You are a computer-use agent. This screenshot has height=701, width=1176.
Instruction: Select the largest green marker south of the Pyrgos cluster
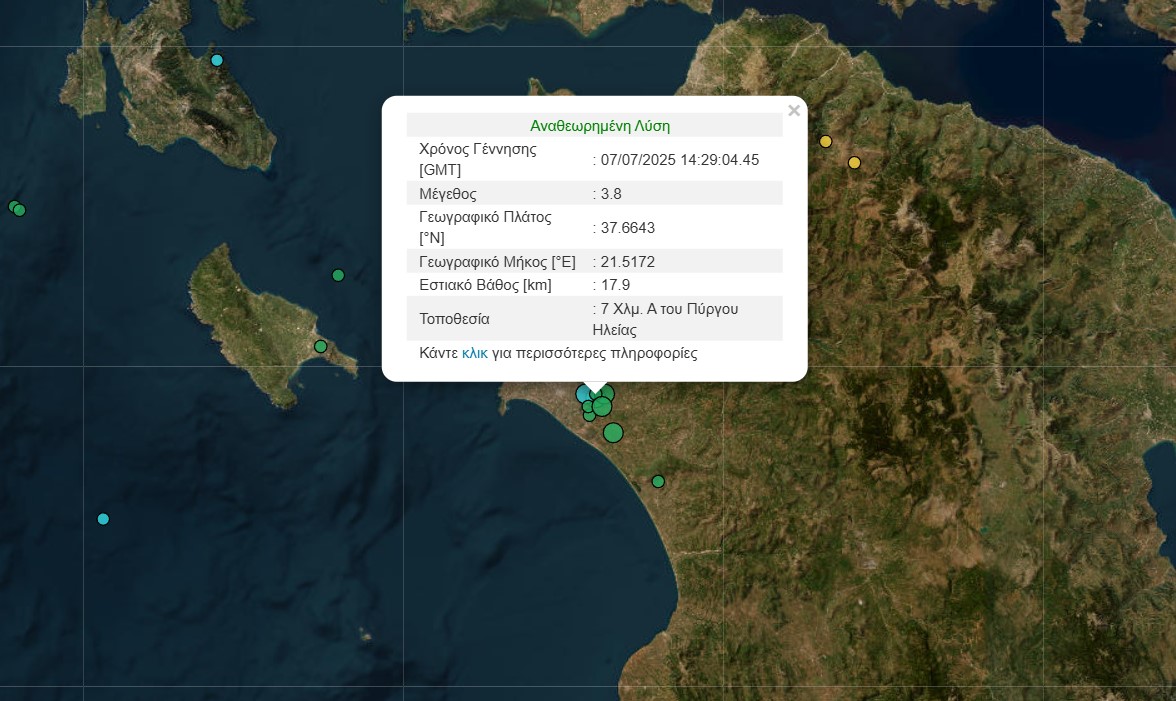point(613,433)
